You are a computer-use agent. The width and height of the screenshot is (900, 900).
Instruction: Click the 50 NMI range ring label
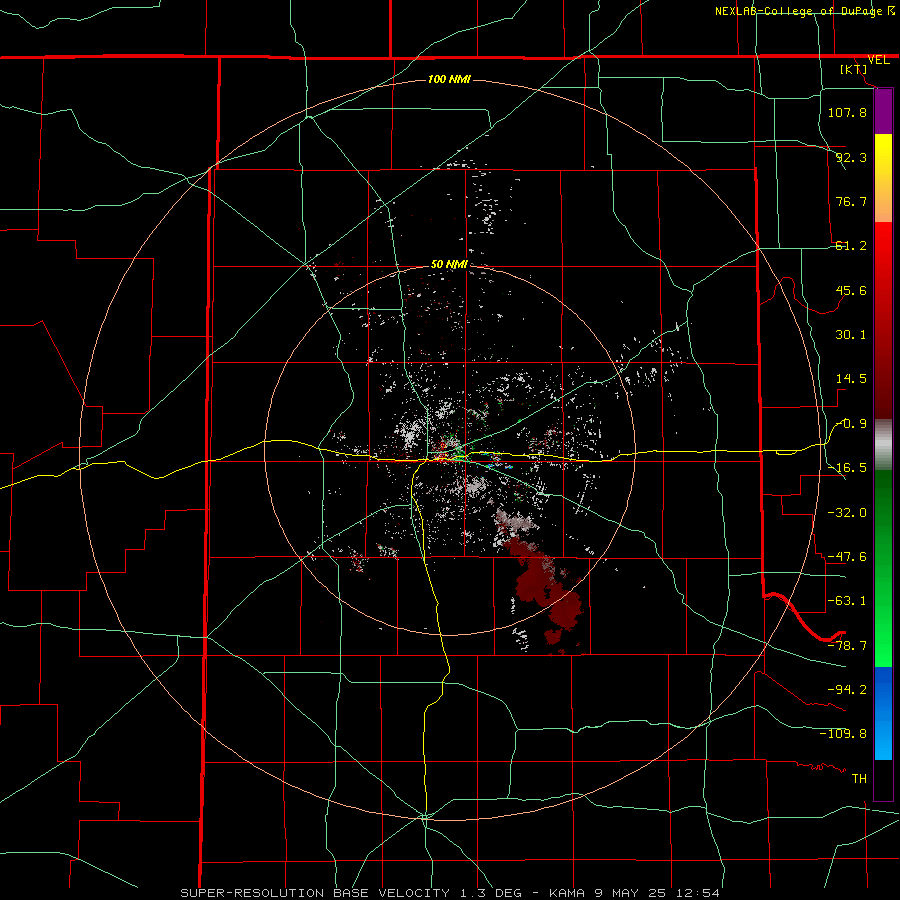point(449,265)
